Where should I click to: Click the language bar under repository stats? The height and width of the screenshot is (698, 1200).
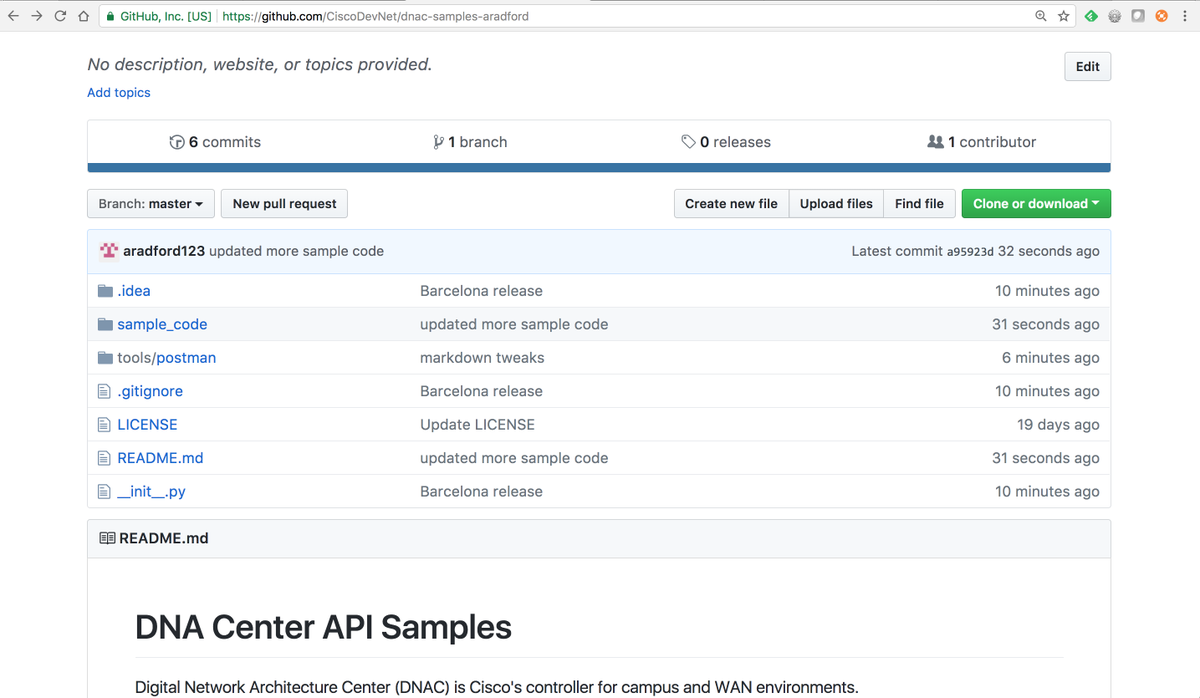click(599, 168)
